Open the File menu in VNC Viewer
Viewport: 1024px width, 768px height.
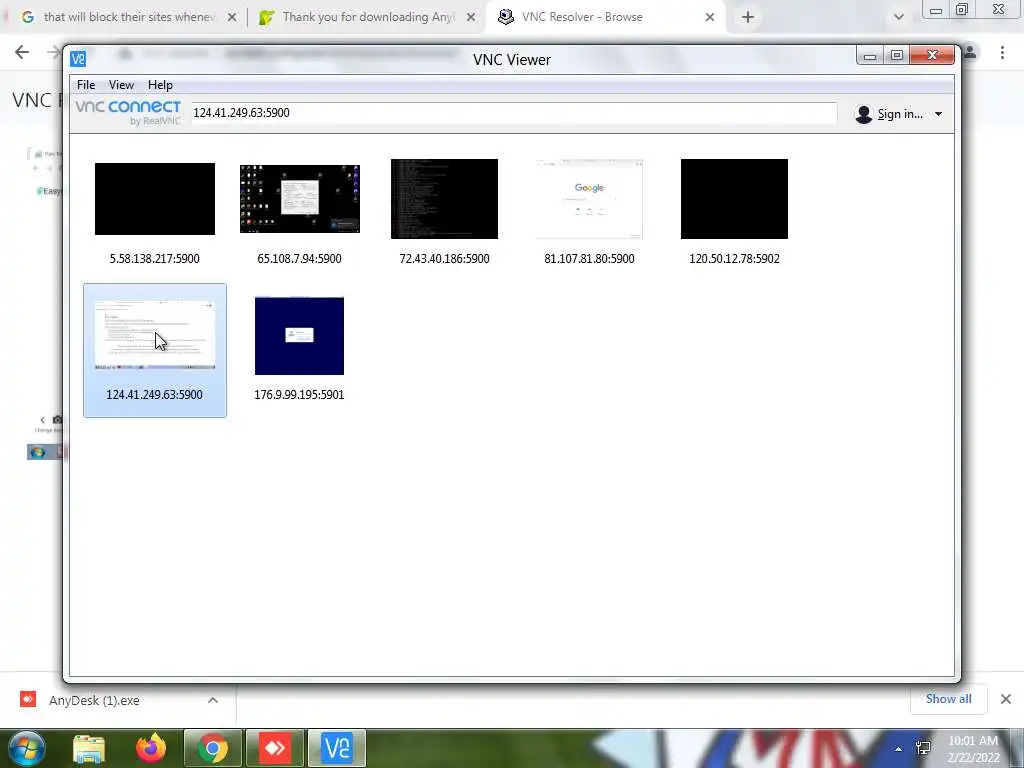(86, 85)
